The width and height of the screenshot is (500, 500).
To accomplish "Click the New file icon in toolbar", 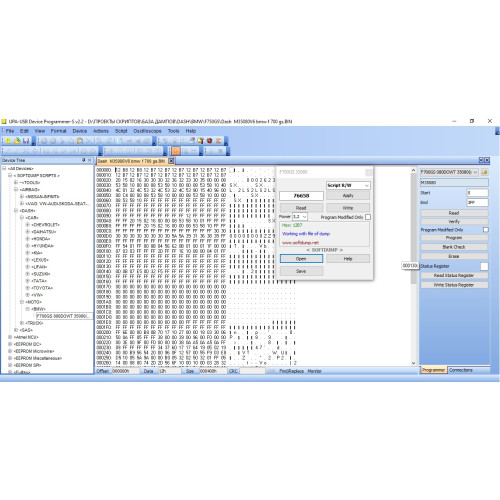I will [x=8, y=141].
